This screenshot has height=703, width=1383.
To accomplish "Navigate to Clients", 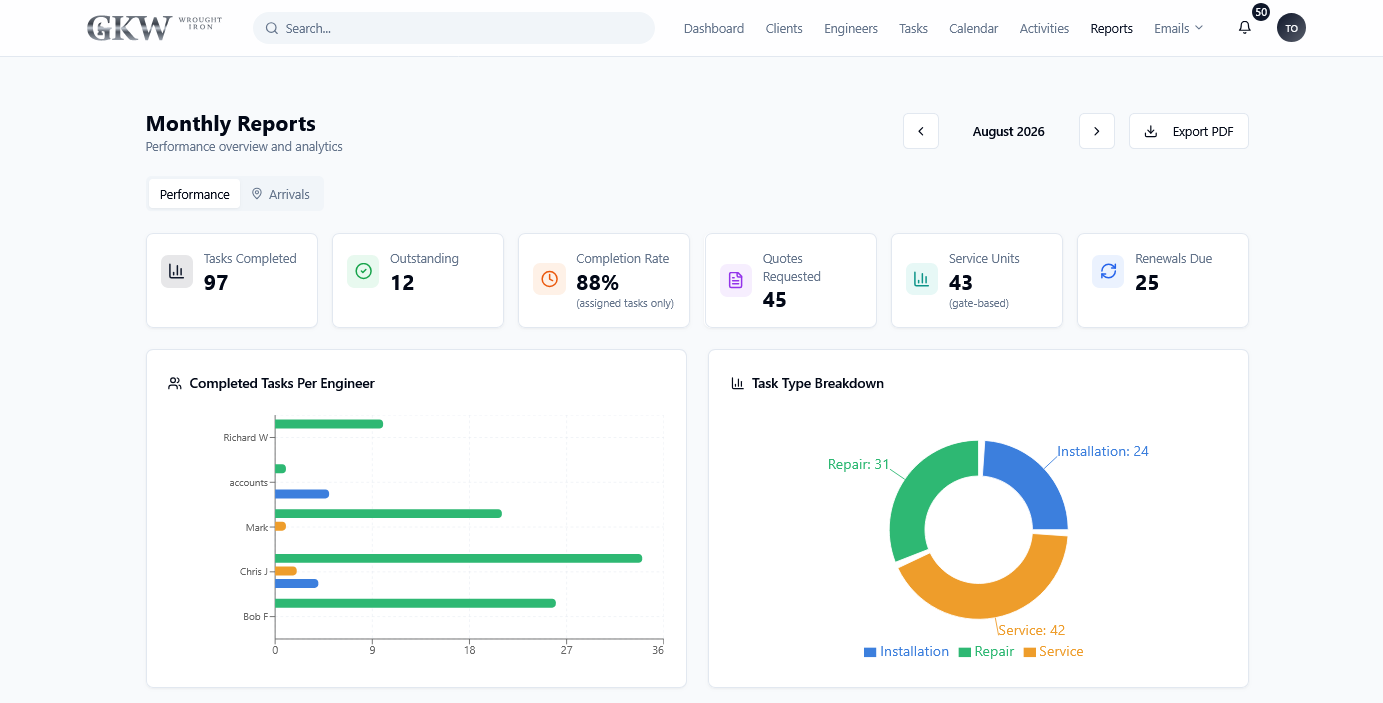I will [784, 28].
